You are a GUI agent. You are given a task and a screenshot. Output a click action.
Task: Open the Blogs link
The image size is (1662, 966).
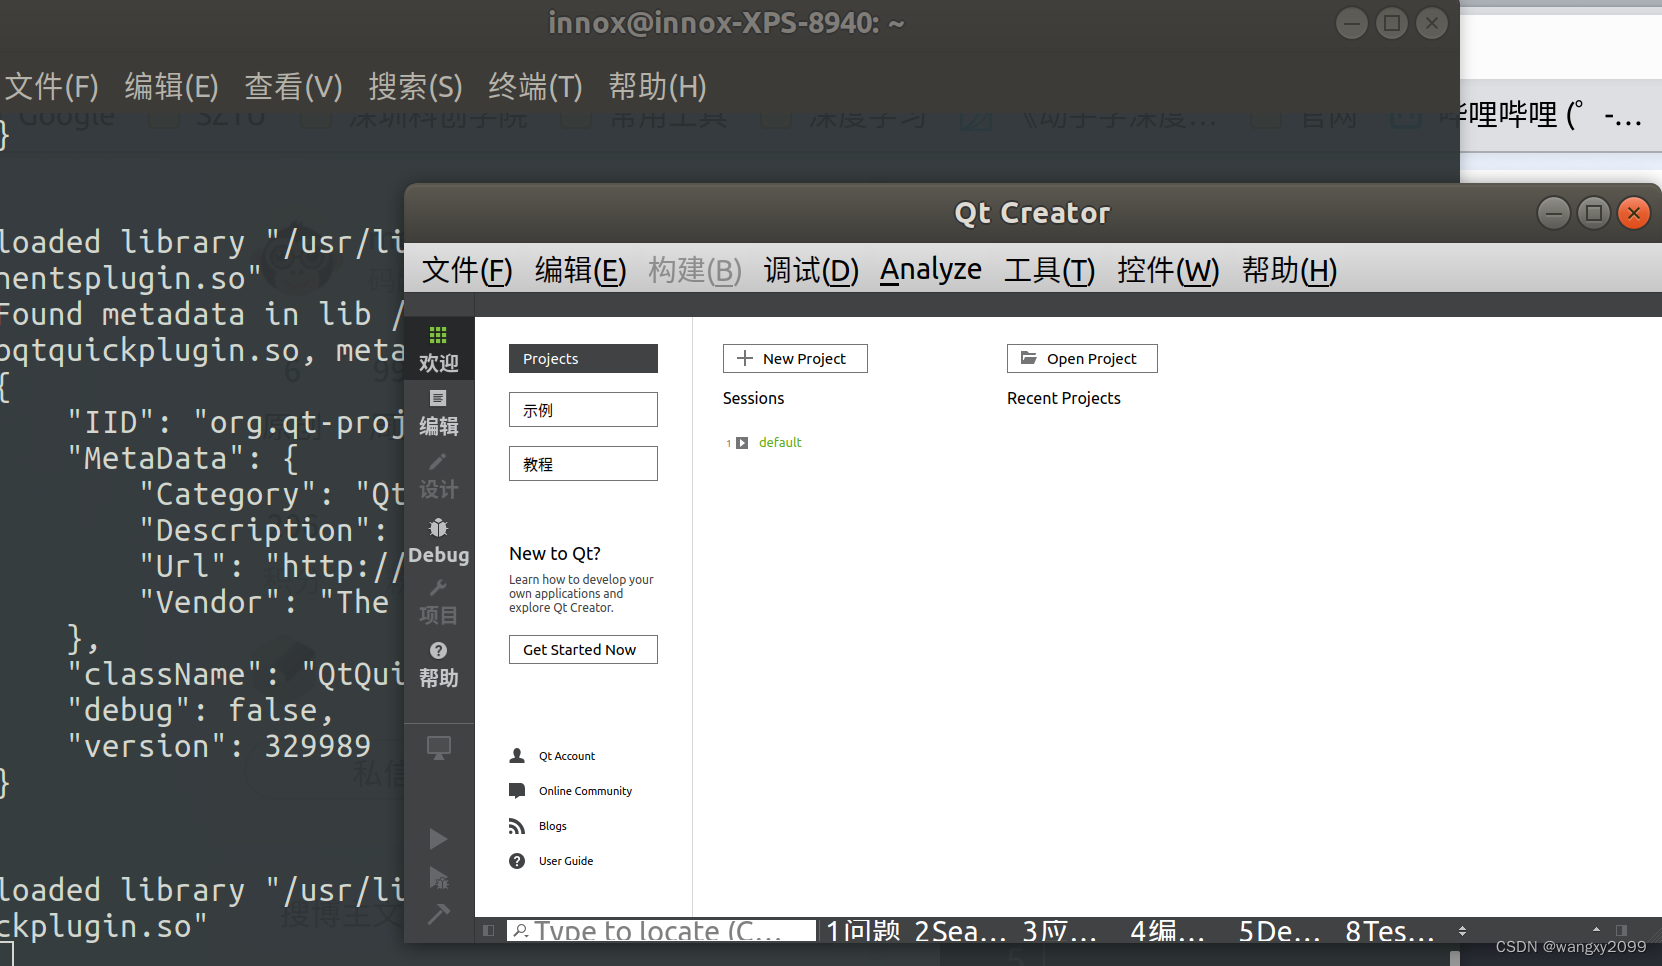coord(553,826)
